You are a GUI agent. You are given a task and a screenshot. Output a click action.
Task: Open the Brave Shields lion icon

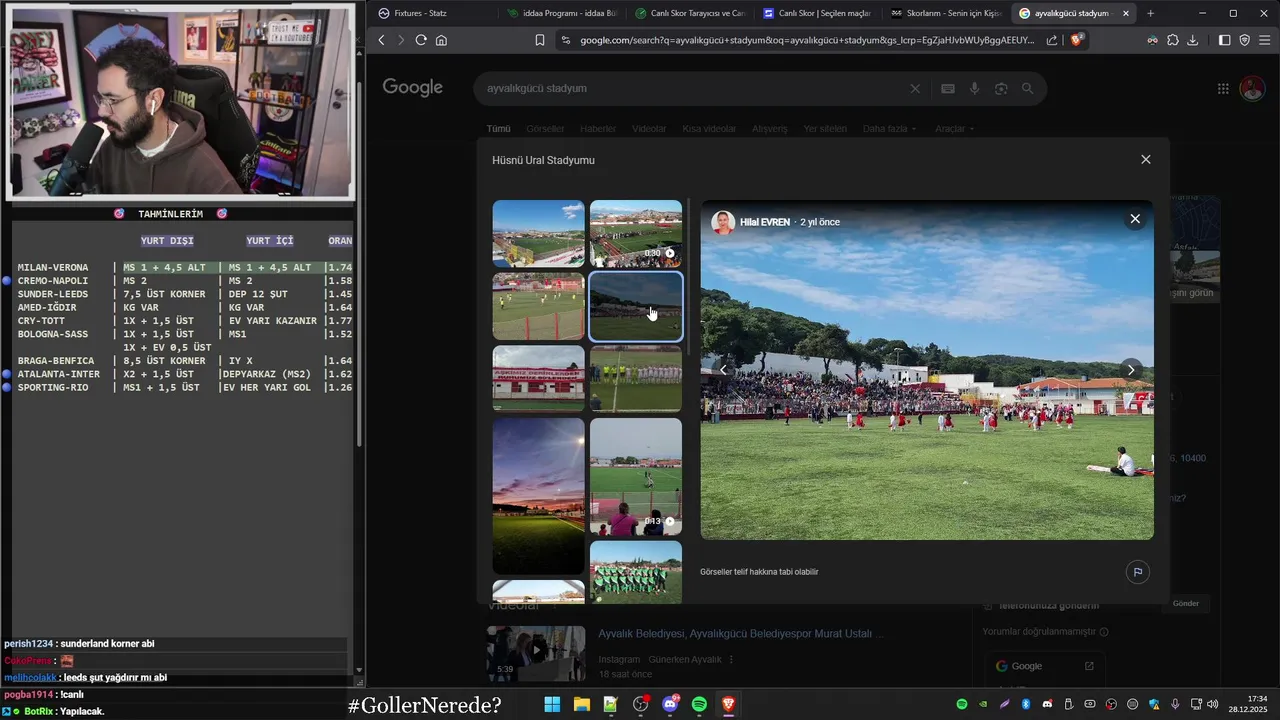click(x=1077, y=40)
